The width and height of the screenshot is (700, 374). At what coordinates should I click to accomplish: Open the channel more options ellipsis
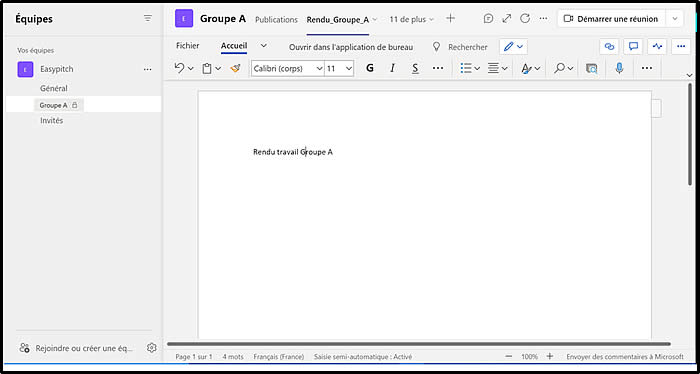(543, 19)
